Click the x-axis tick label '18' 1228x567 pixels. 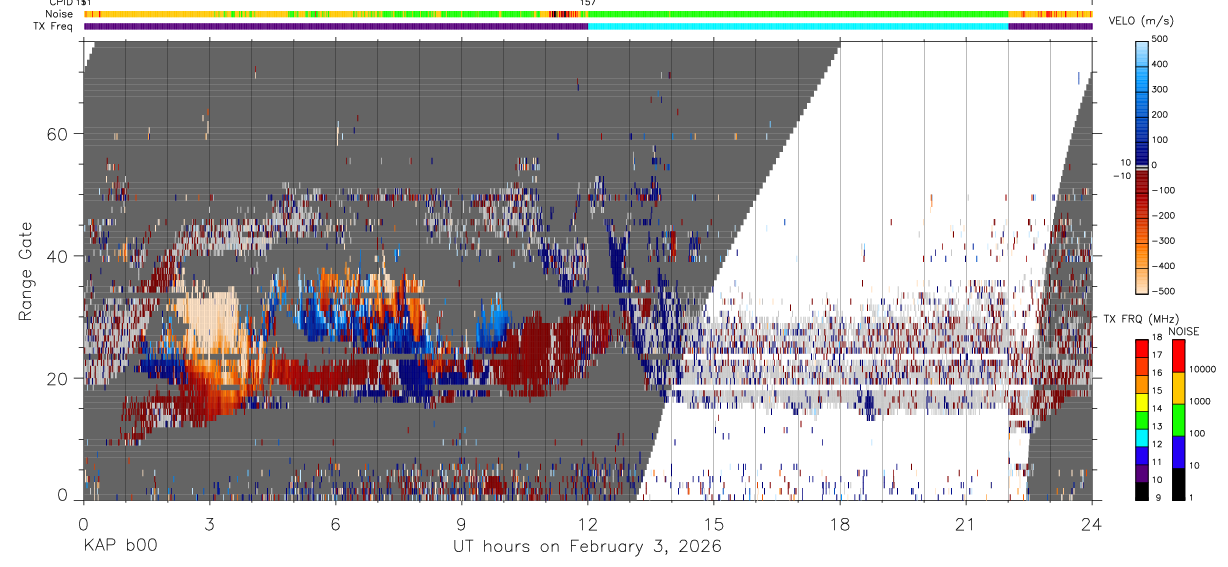pyautogui.click(x=840, y=524)
